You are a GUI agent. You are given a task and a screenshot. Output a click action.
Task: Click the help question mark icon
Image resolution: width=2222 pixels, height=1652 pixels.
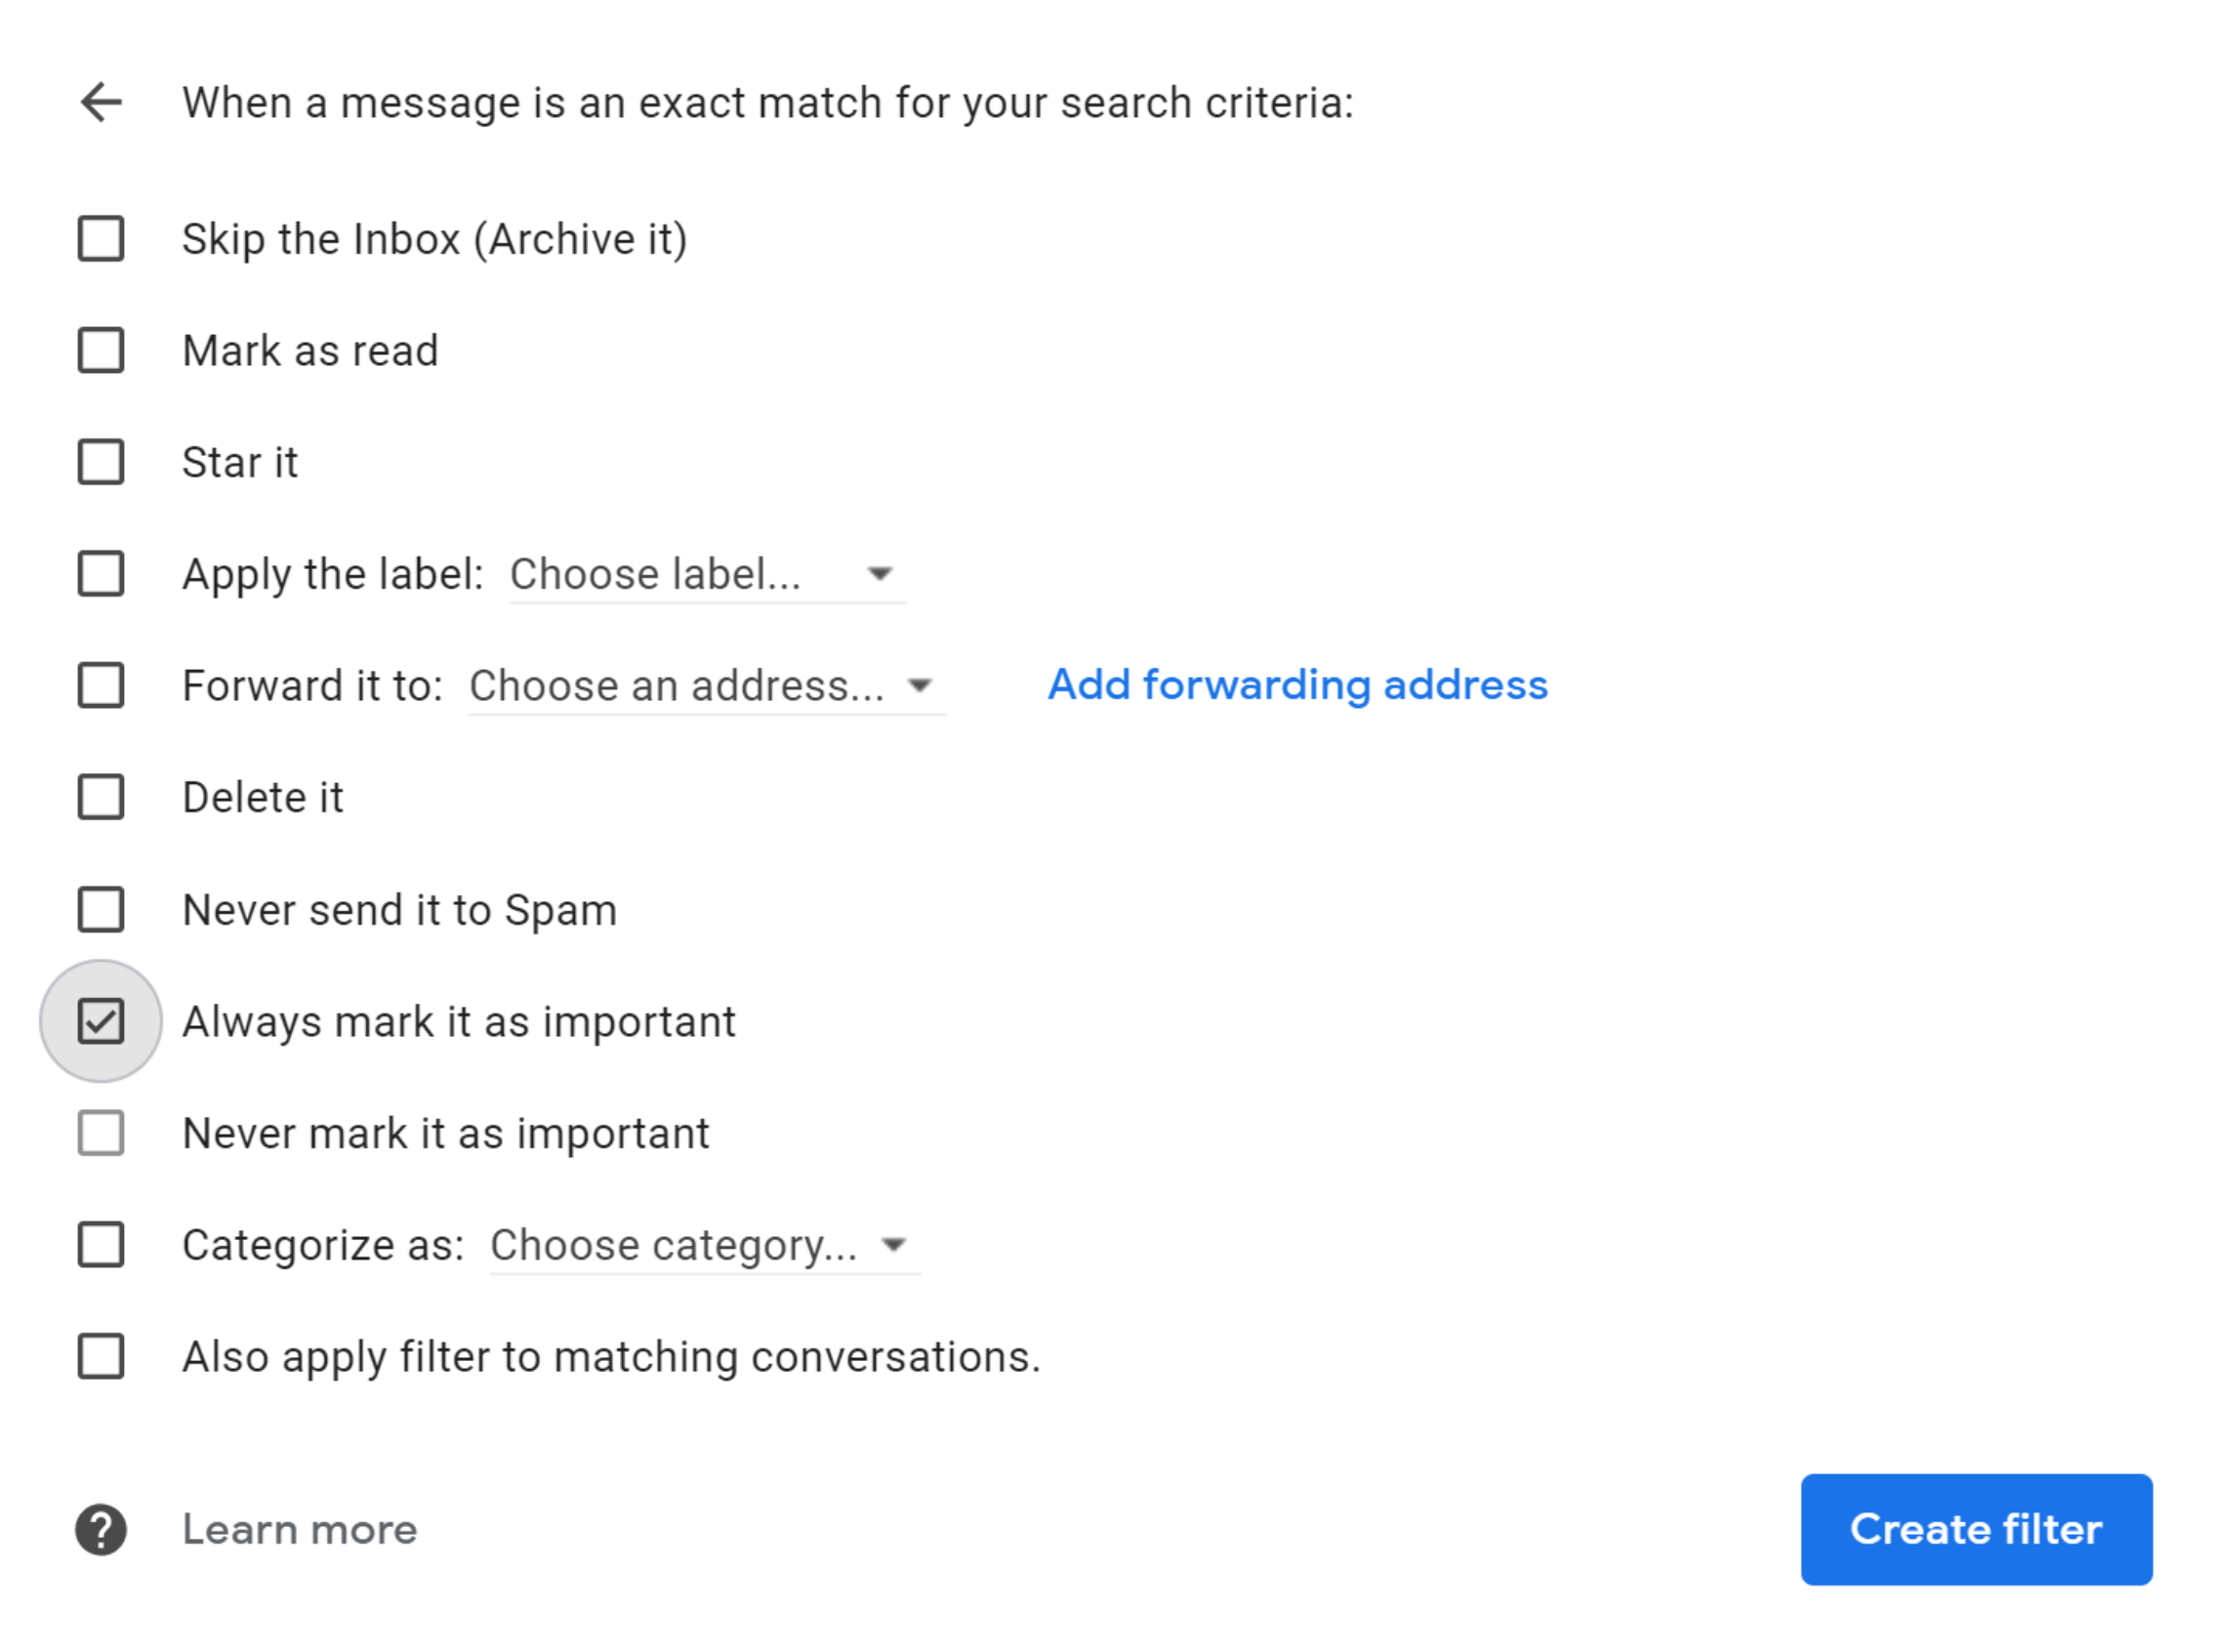click(101, 1530)
